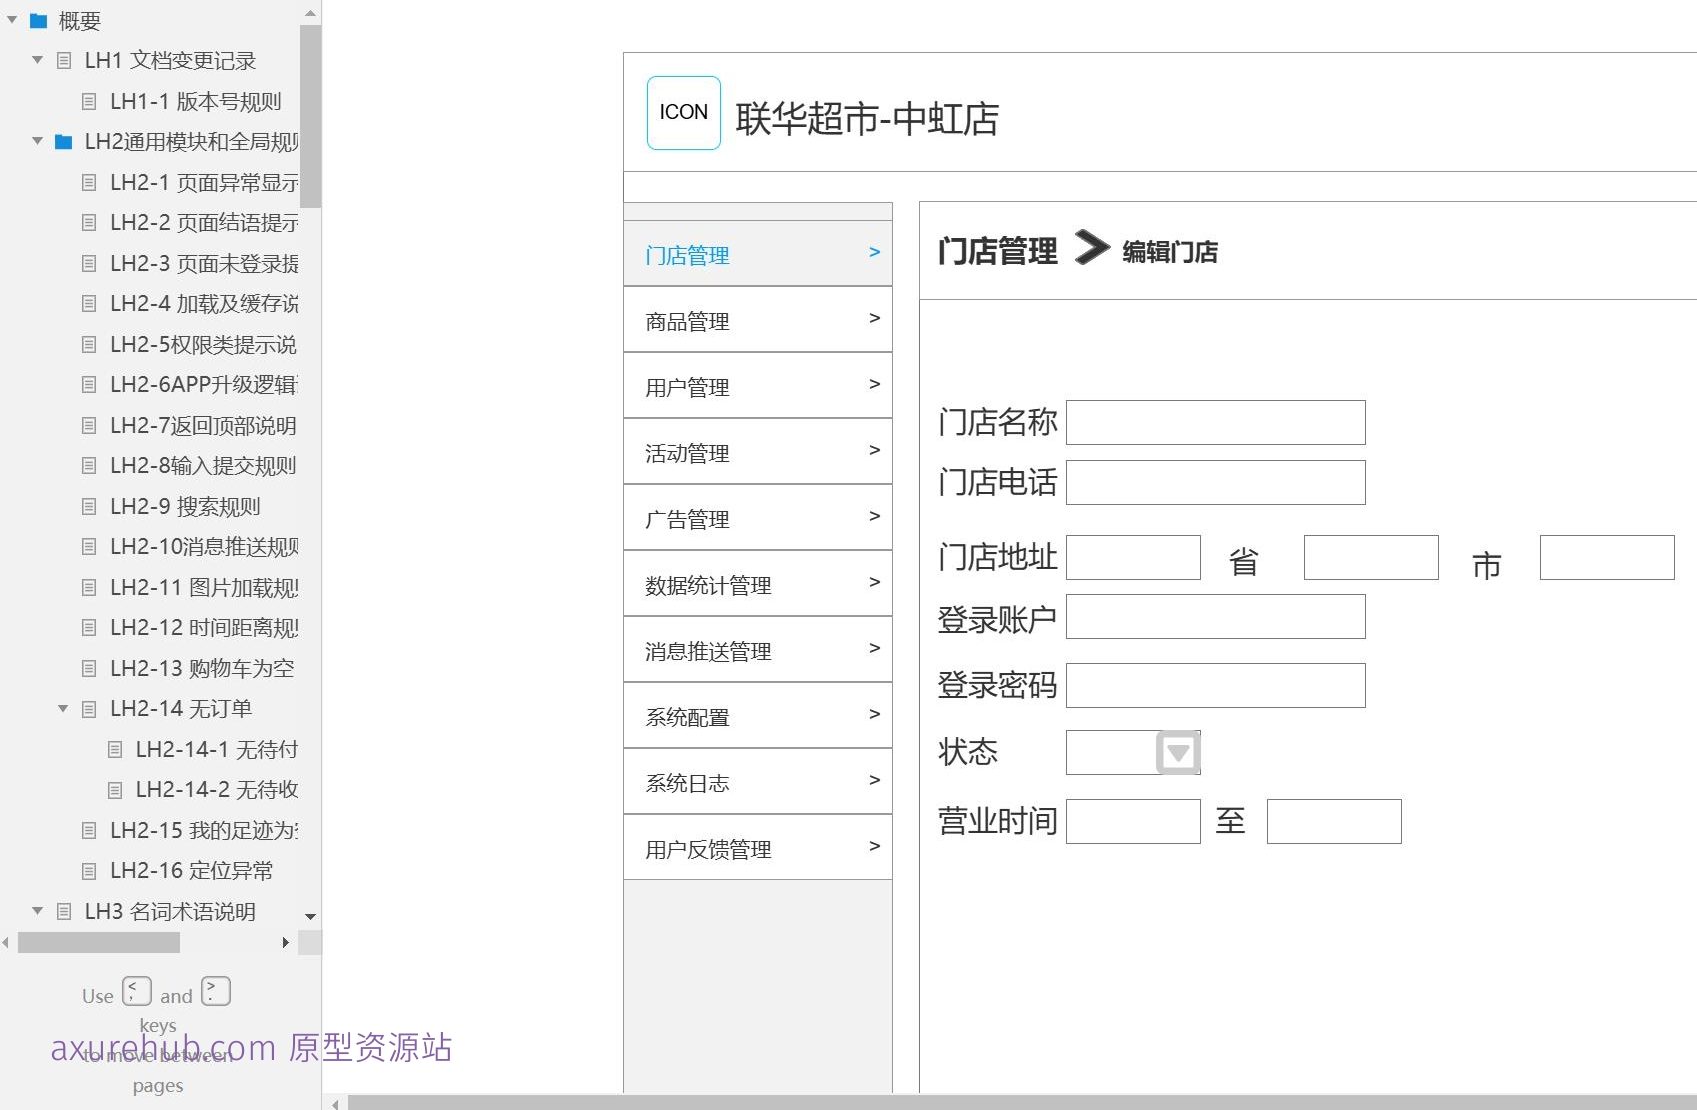Click the district field after 市
This screenshot has width=1697, height=1110.
click(1607, 558)
